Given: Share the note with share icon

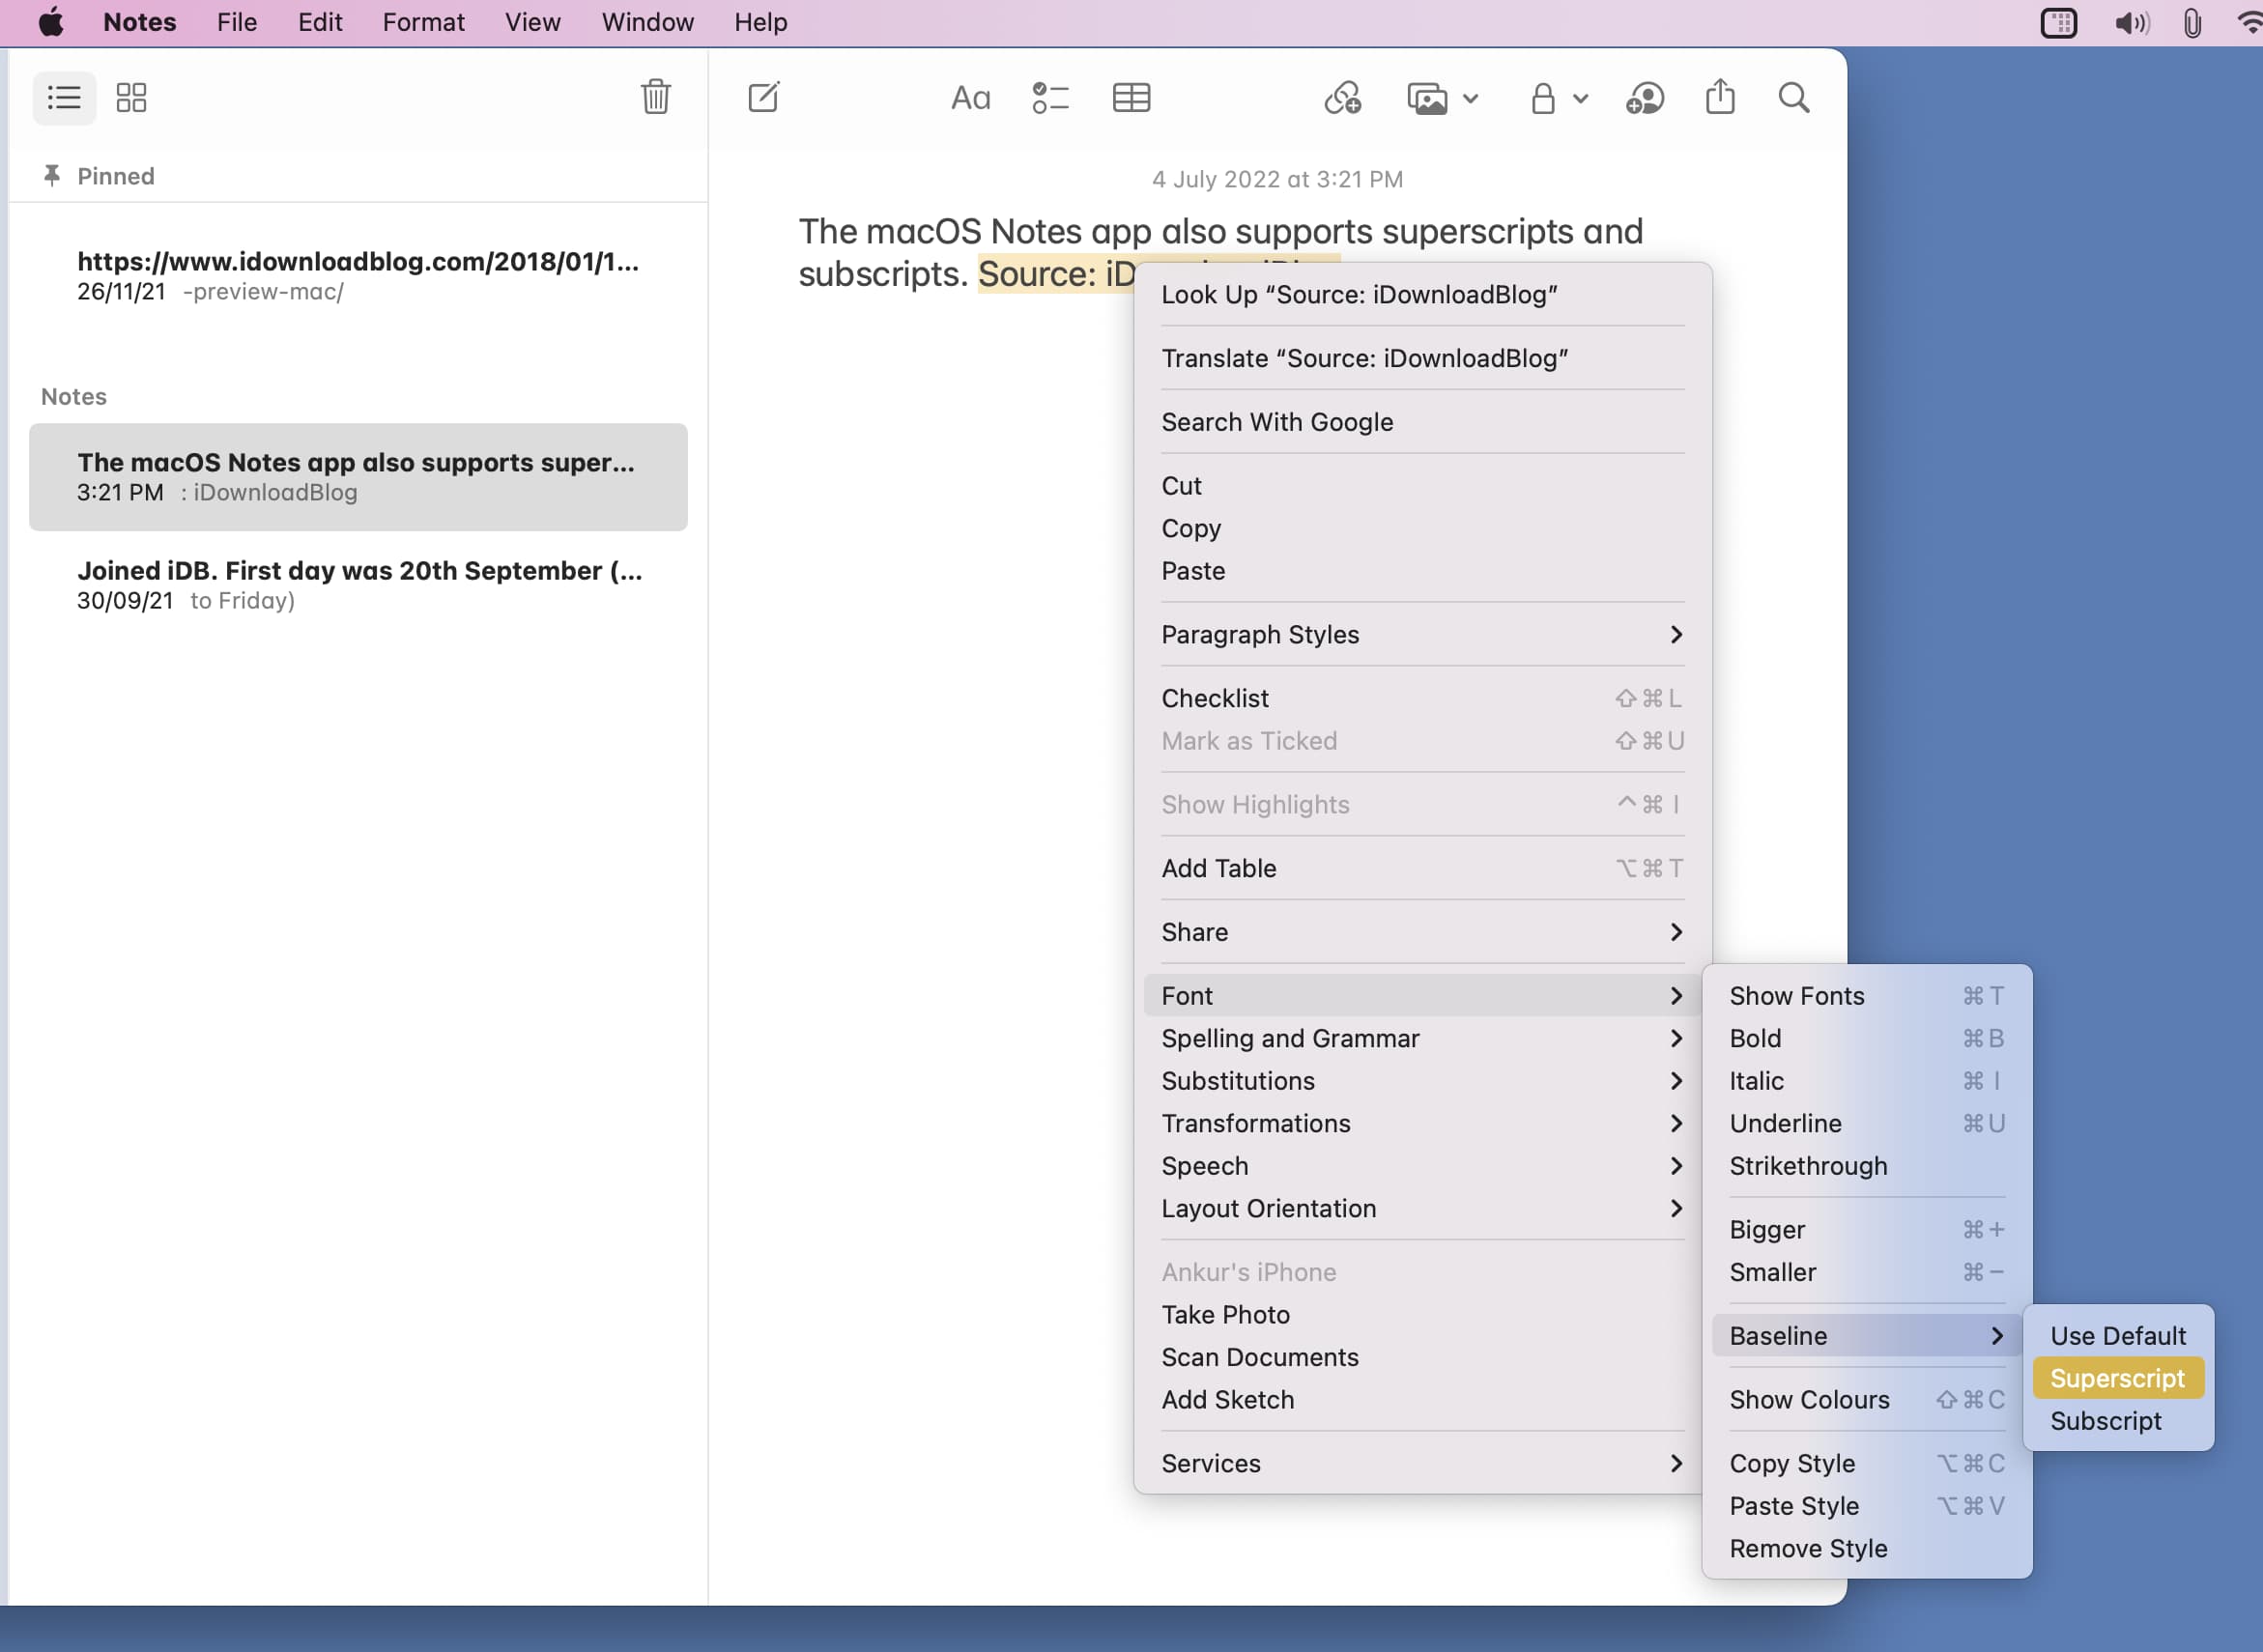Looking at the screenshot, I should click(x=1720, y=97).
